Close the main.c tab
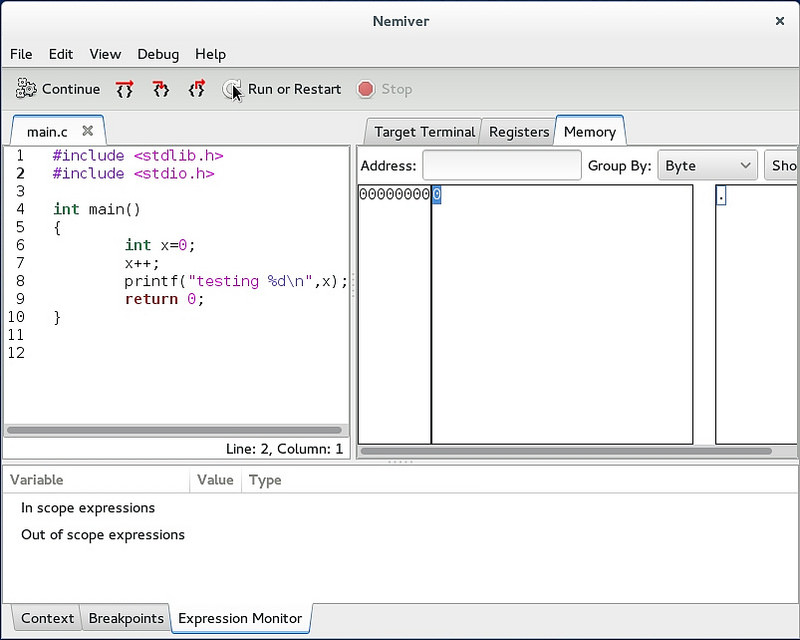Screen dimensions: 800x640 pyautogui.click(x=88, y=131)
